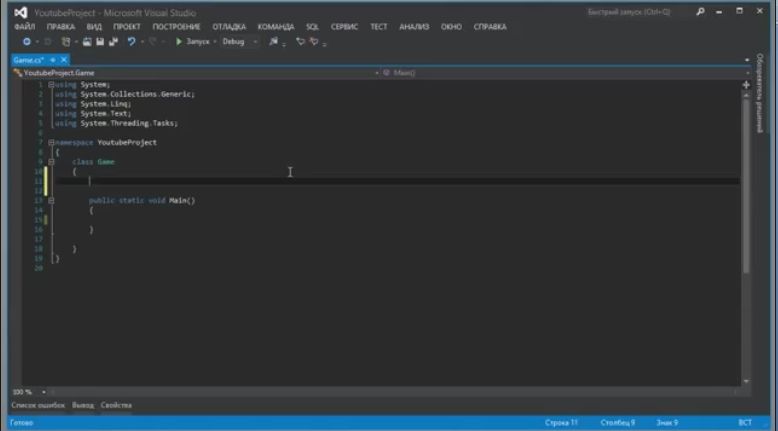Click the split editor plus icon
The image size is (778, 431).
pos(746,85)
